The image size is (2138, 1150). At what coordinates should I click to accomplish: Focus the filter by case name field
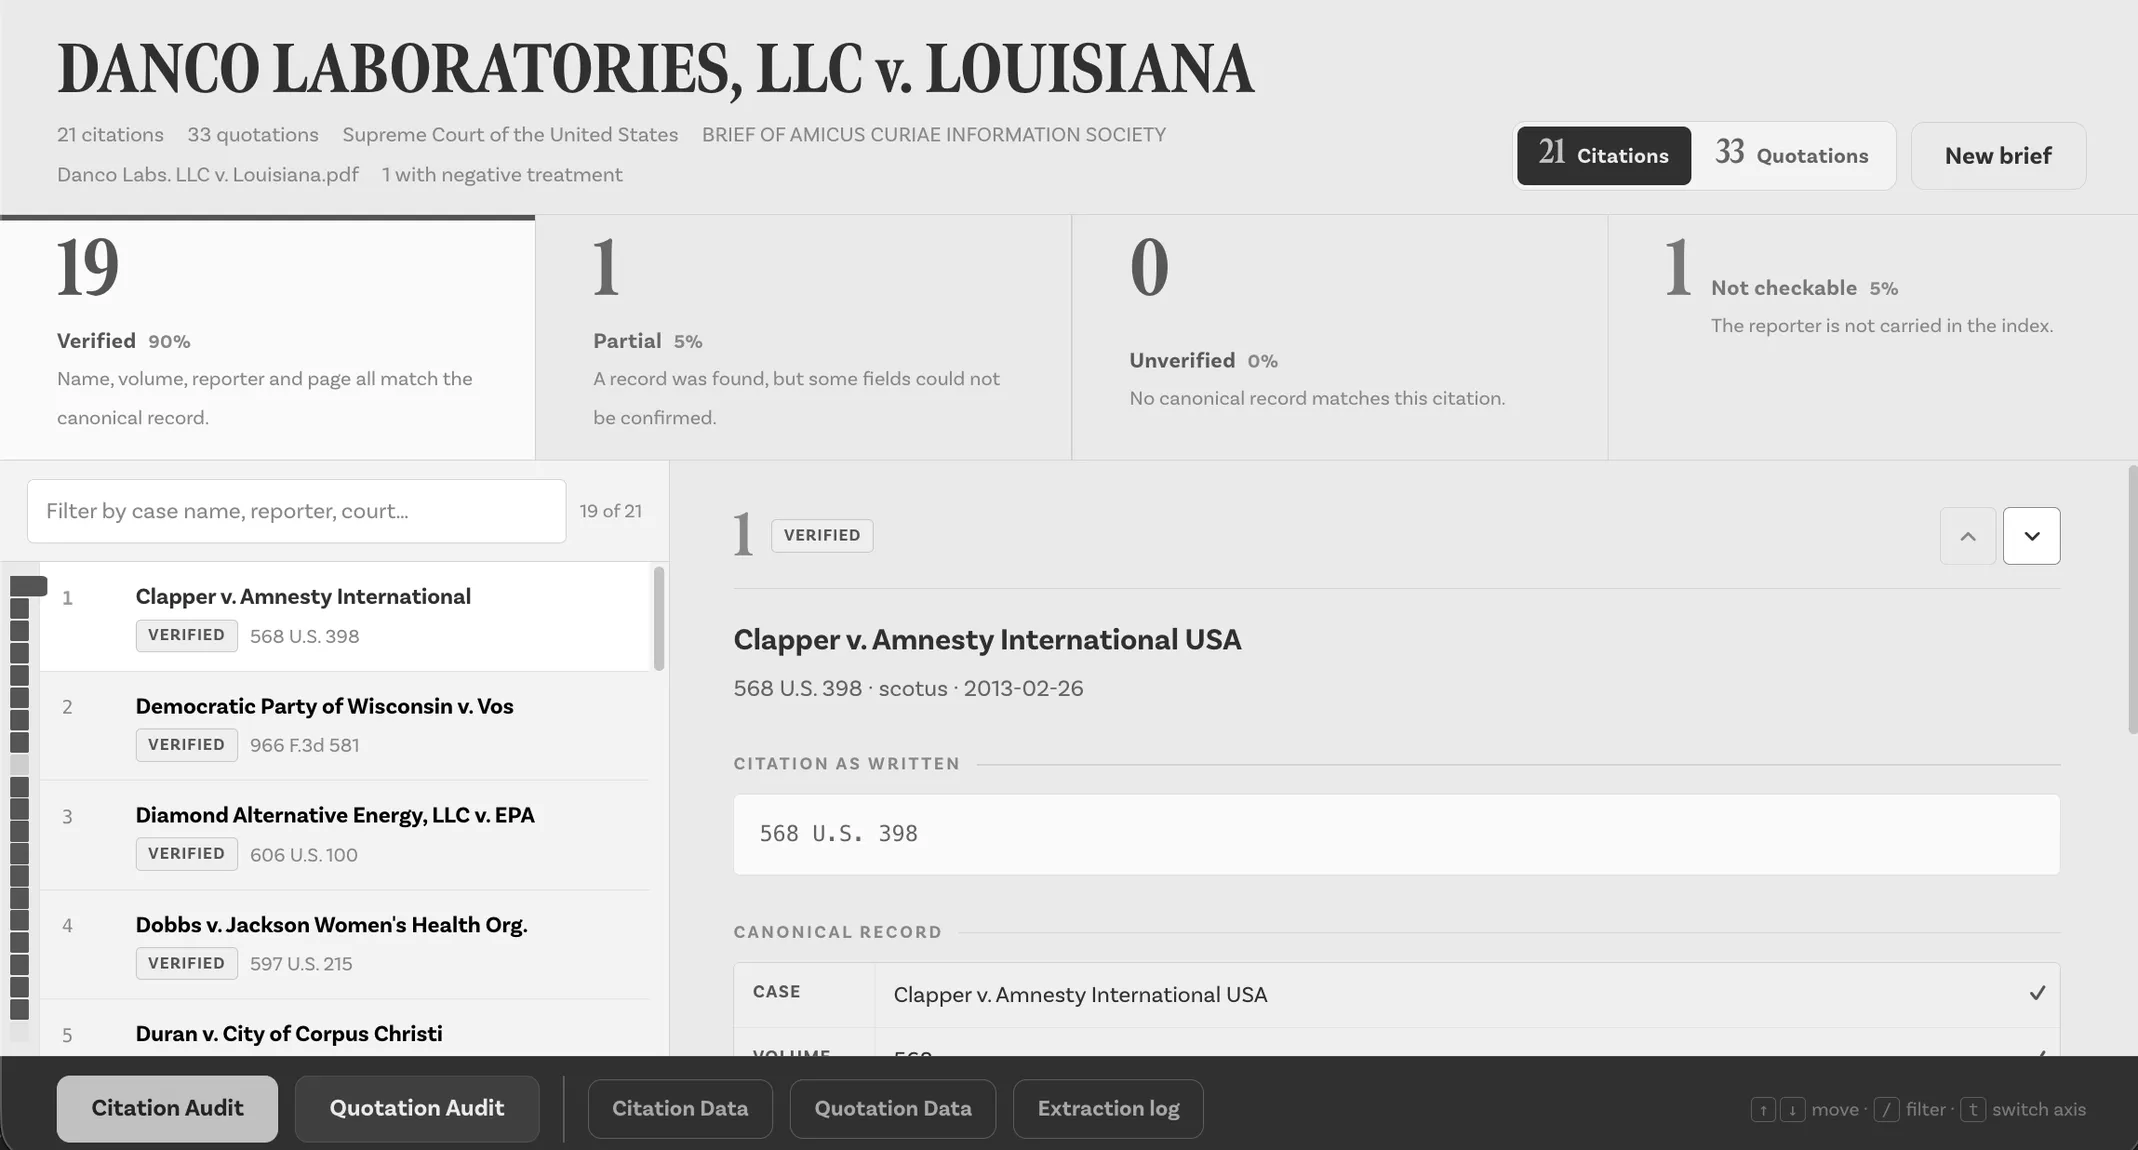coord(296,511)
